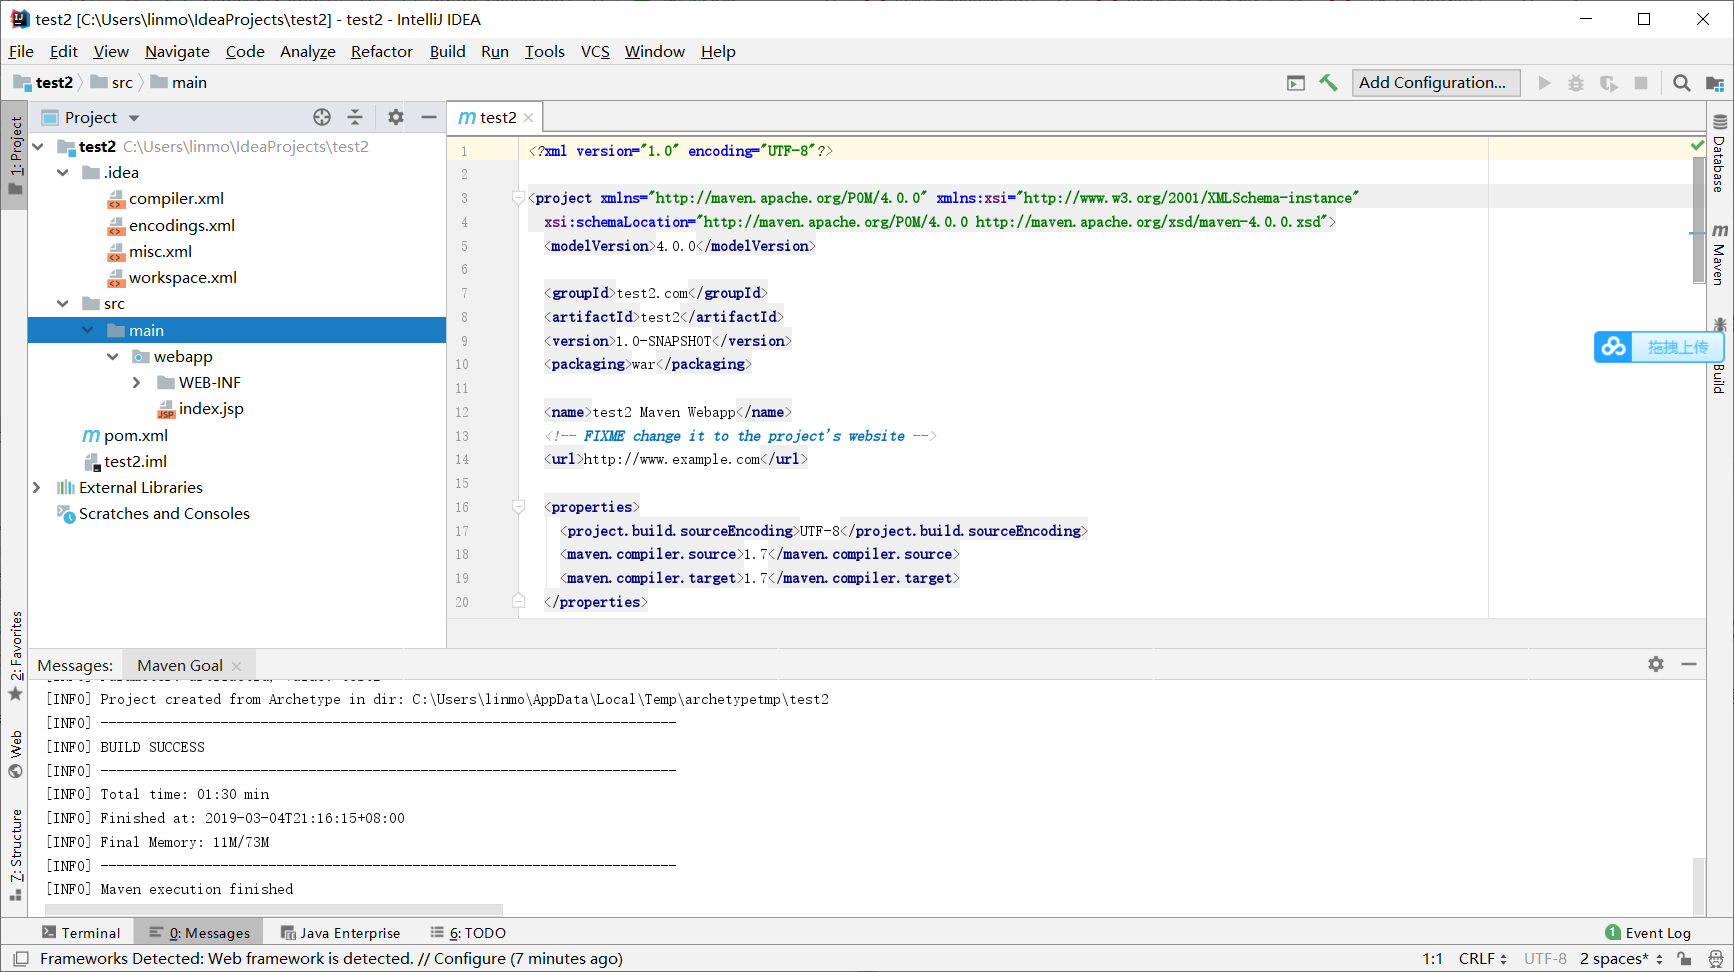This screenshot has width=1734, height=972.
Task: Toggle the 6: TODO tool window
Action: coord(467,932)
